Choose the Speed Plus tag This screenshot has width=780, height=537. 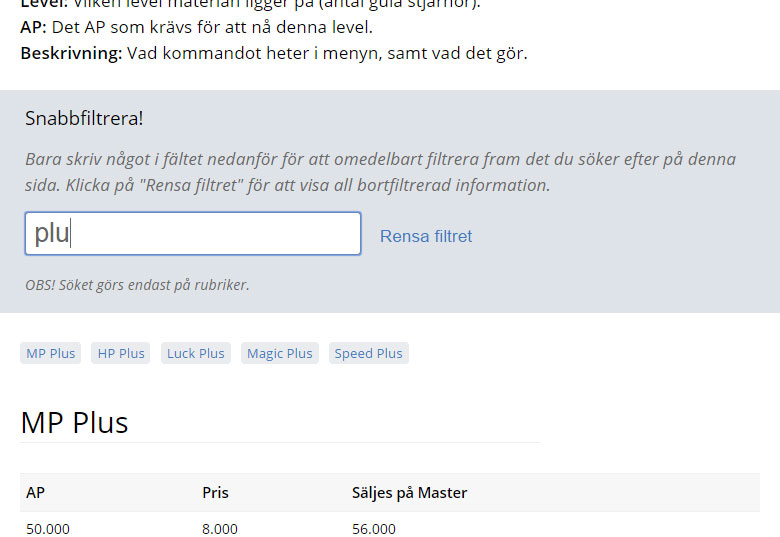click(x=368, y=353)
